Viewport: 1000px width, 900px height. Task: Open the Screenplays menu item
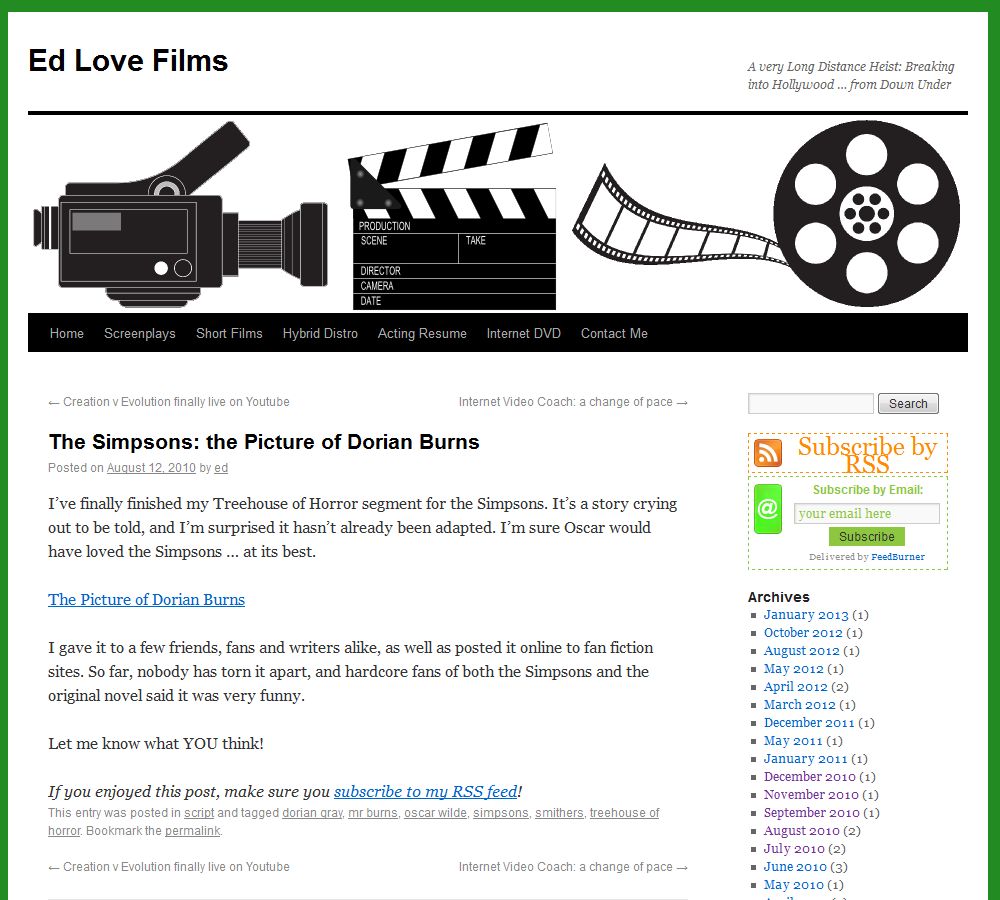pyautogui.click(x=140, y=333)
